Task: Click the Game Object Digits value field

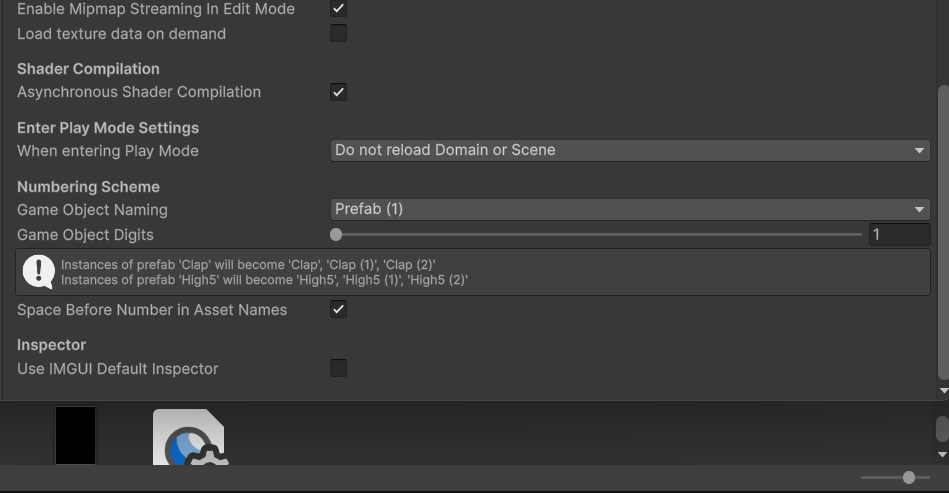Action: click(899, 235)
